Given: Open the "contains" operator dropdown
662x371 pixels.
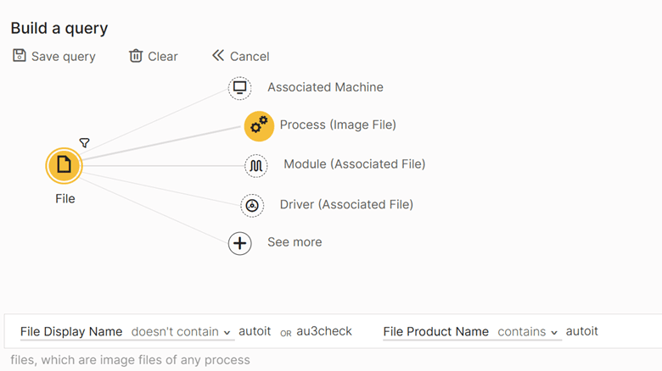Looking at the screenshot, I should pos(527,332).
